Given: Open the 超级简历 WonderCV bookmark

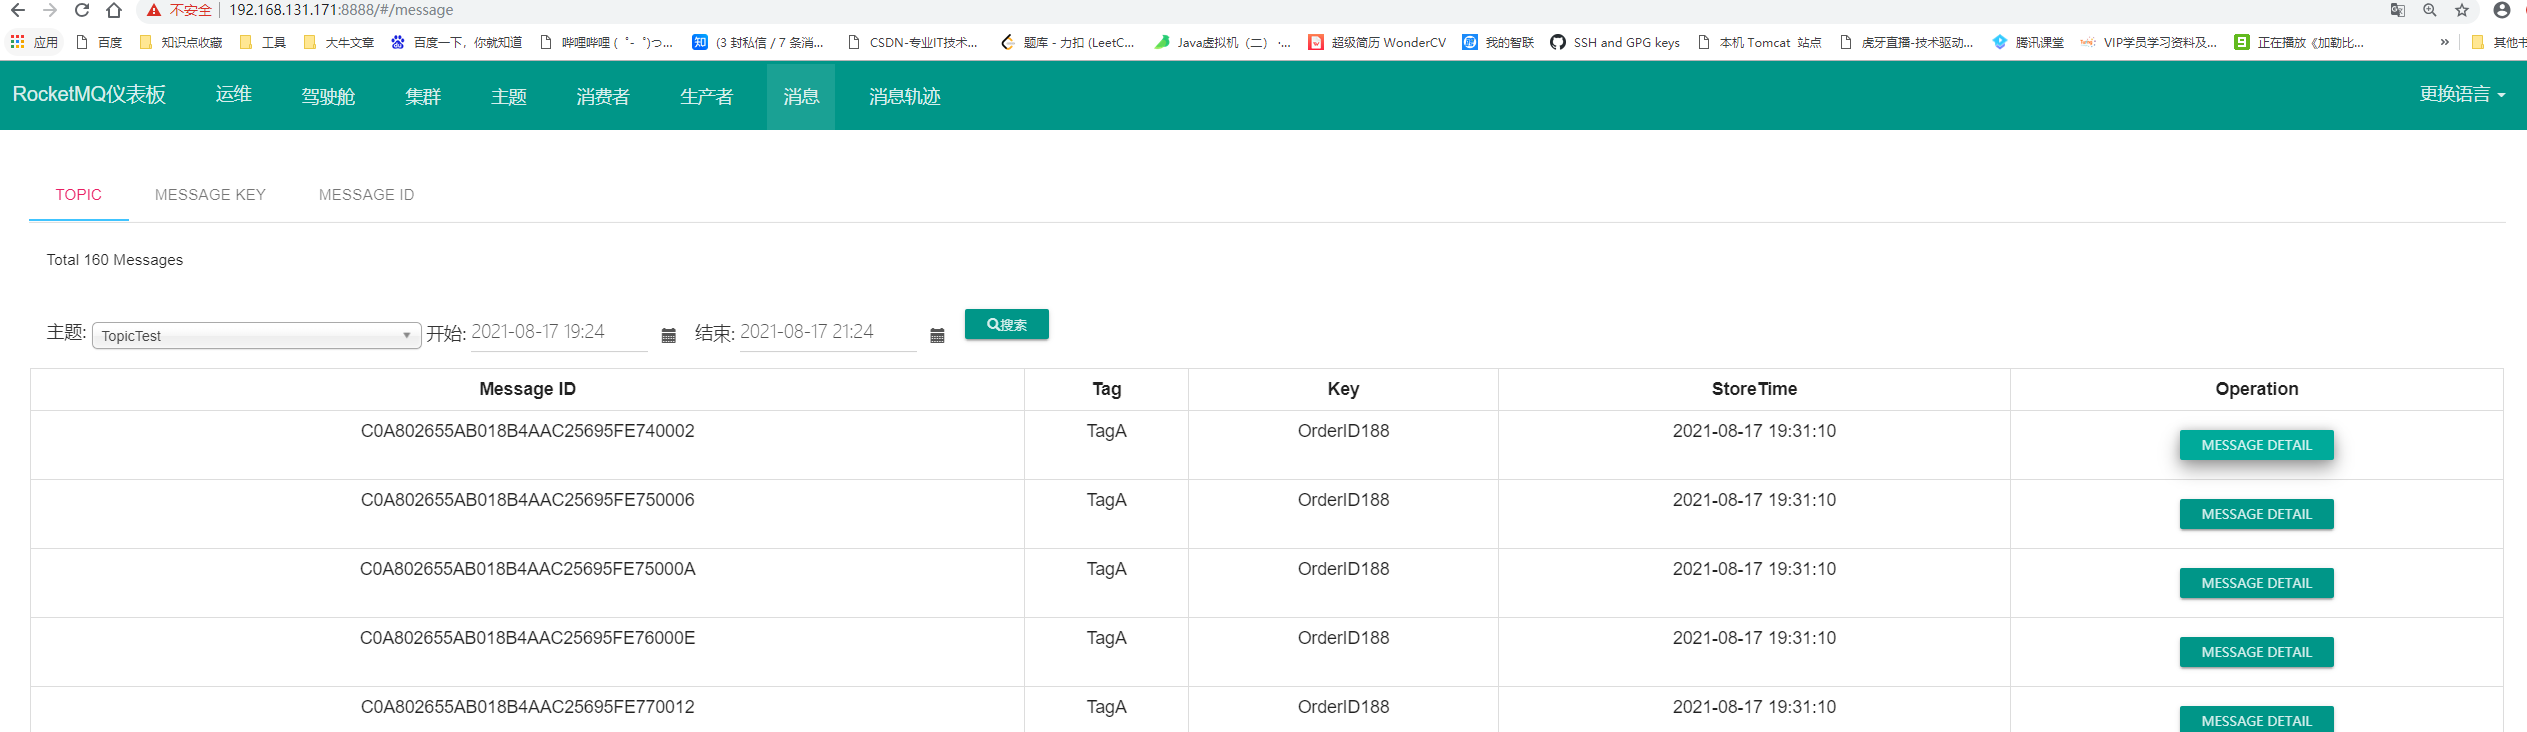Looking at the screenshot, I should pos(1377,42).
